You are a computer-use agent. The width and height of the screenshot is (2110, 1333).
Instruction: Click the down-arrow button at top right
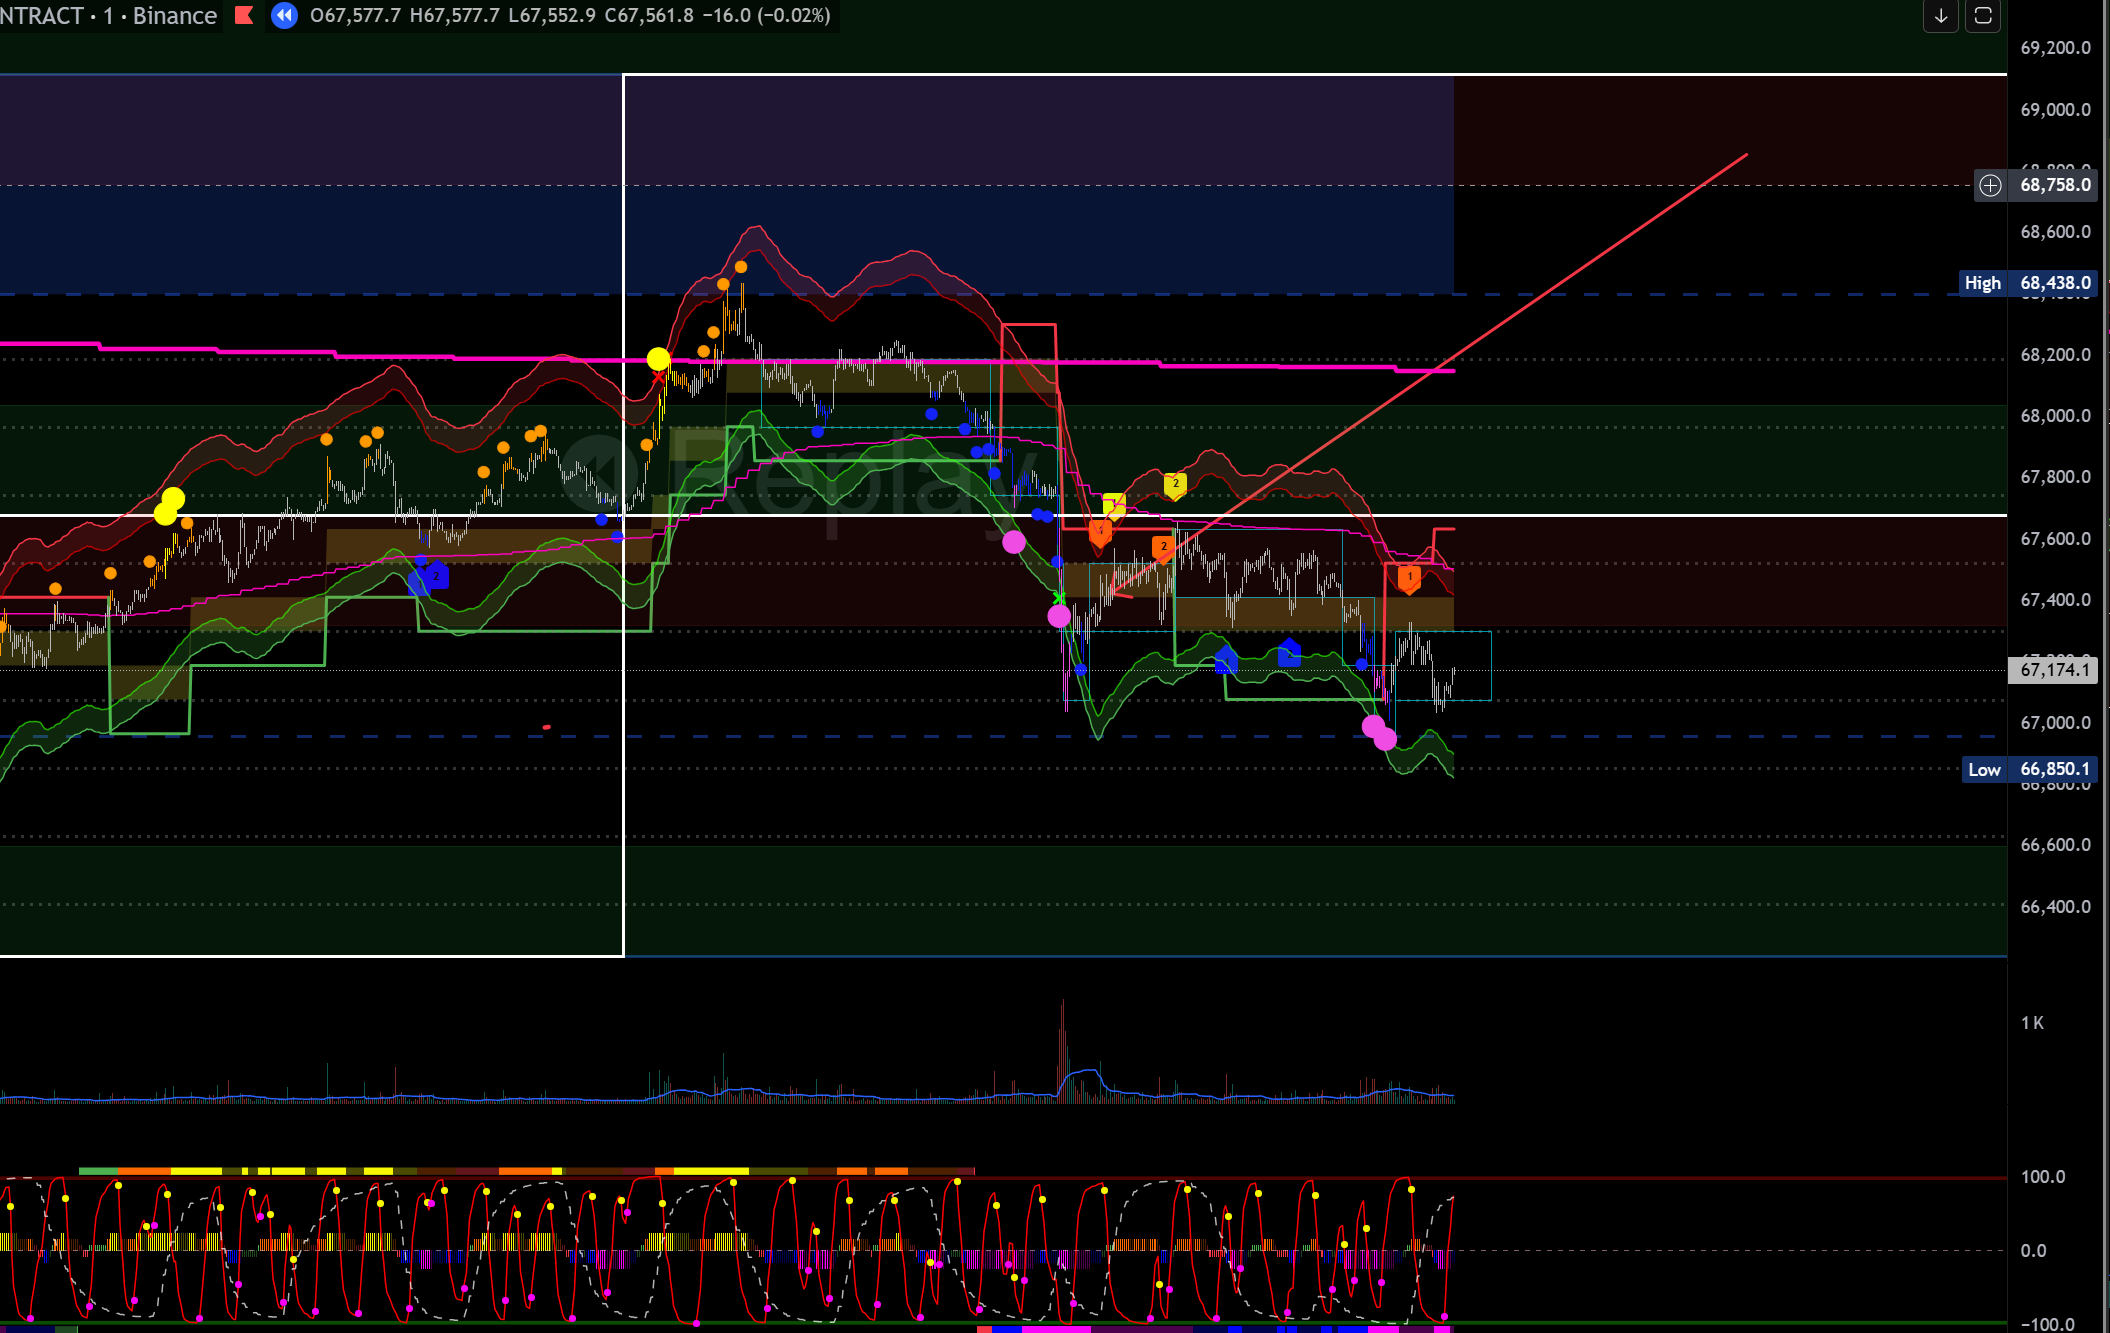point(1940,16)
